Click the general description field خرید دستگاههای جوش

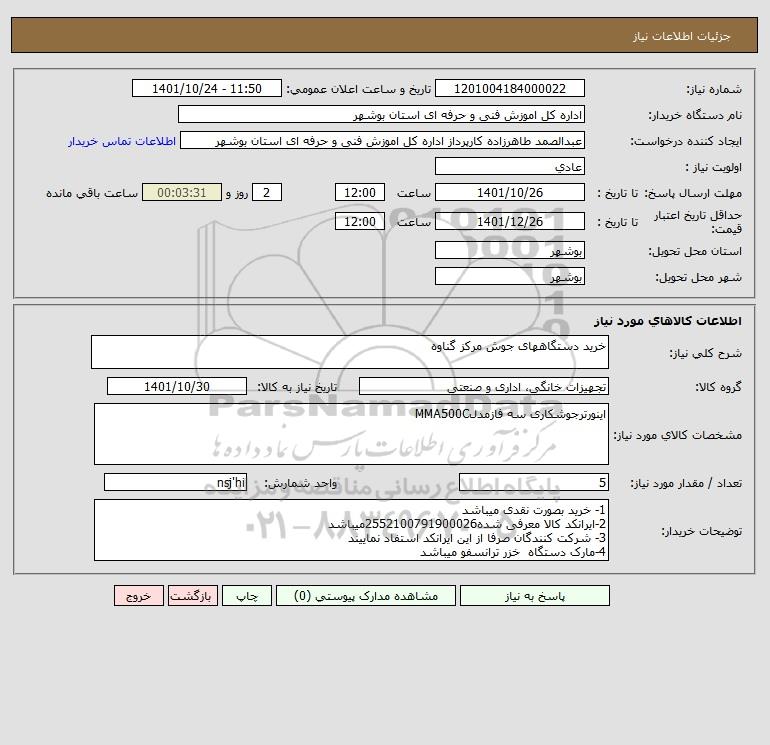tap(350, 352)
